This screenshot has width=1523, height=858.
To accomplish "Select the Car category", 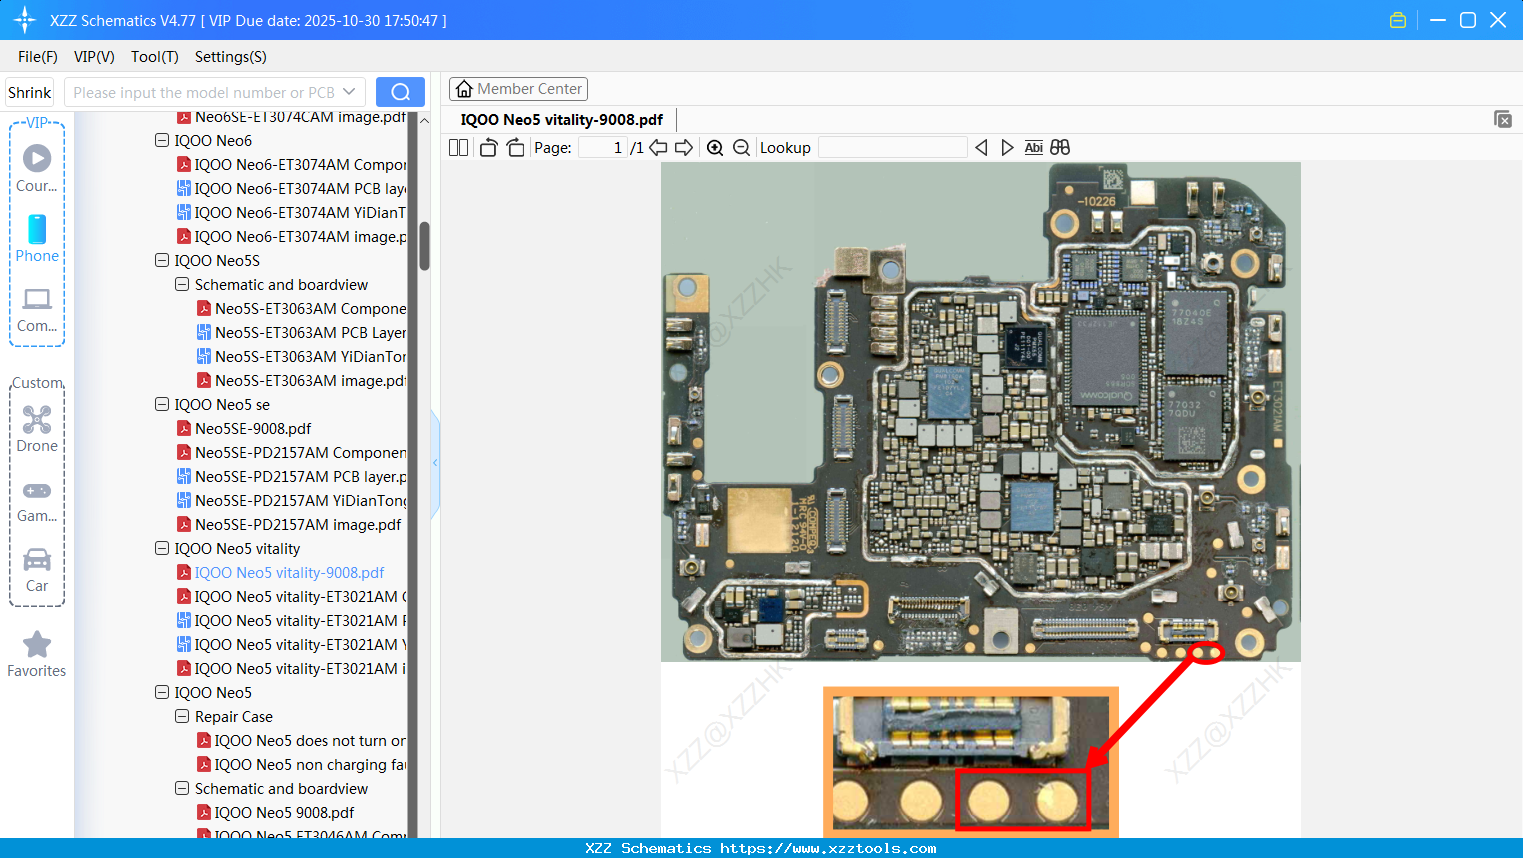I will pyautogui.click(x=37, y=569).
